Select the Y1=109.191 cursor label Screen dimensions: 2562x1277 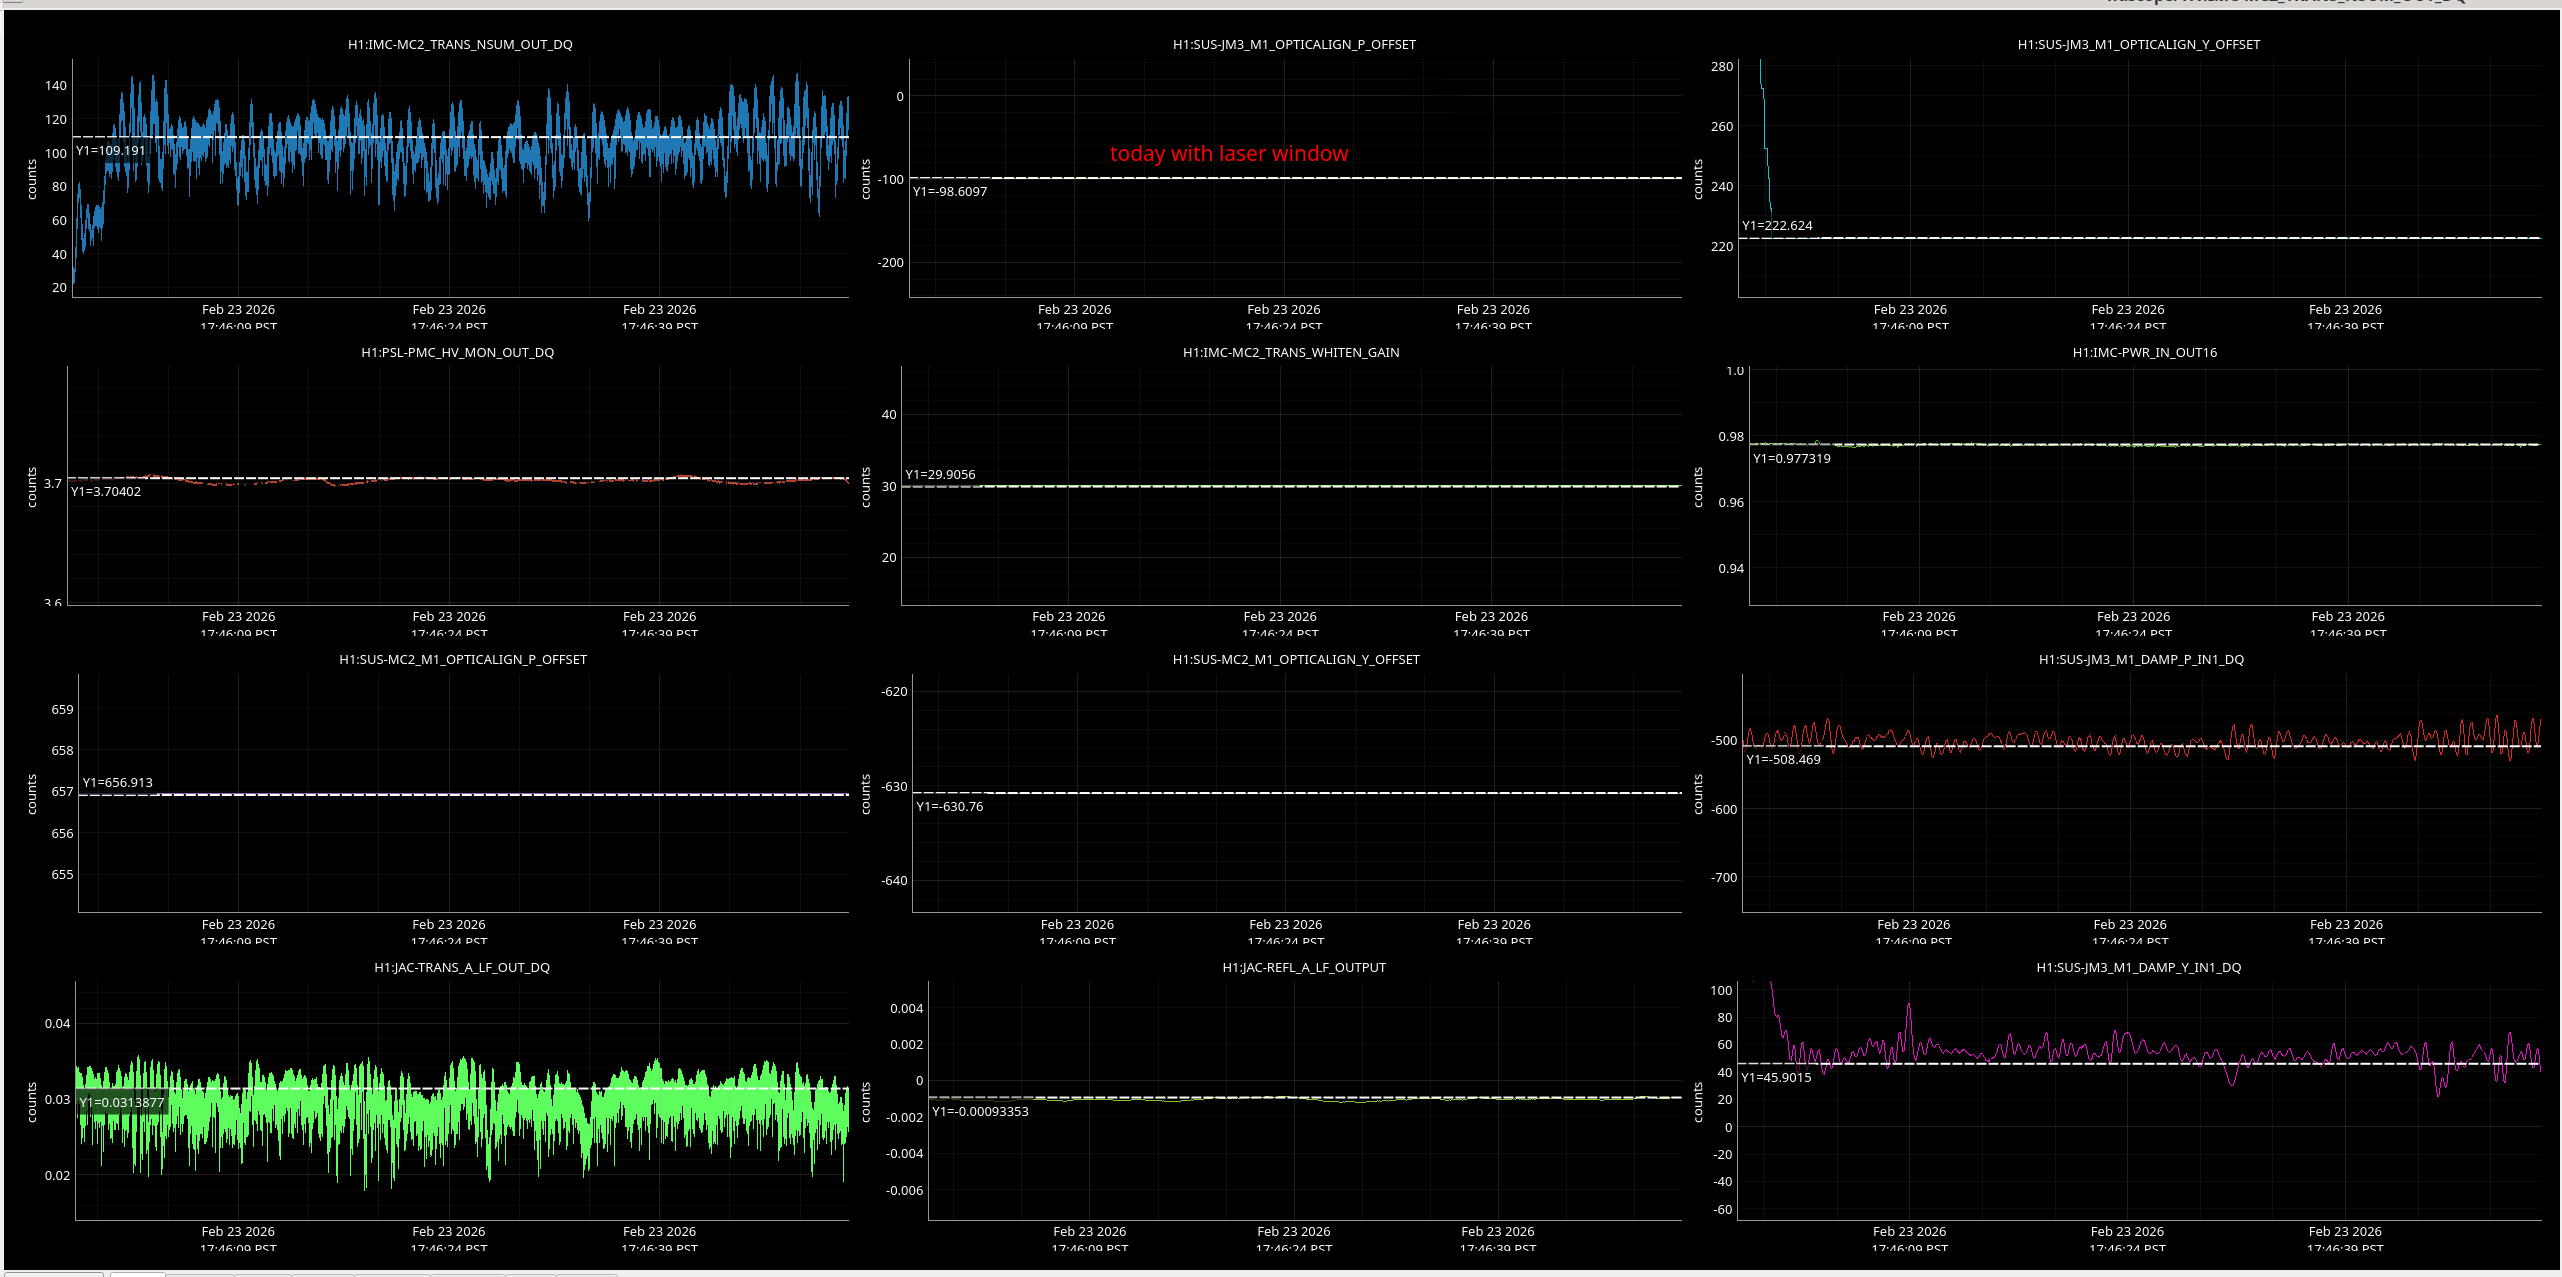coord(111,151)
